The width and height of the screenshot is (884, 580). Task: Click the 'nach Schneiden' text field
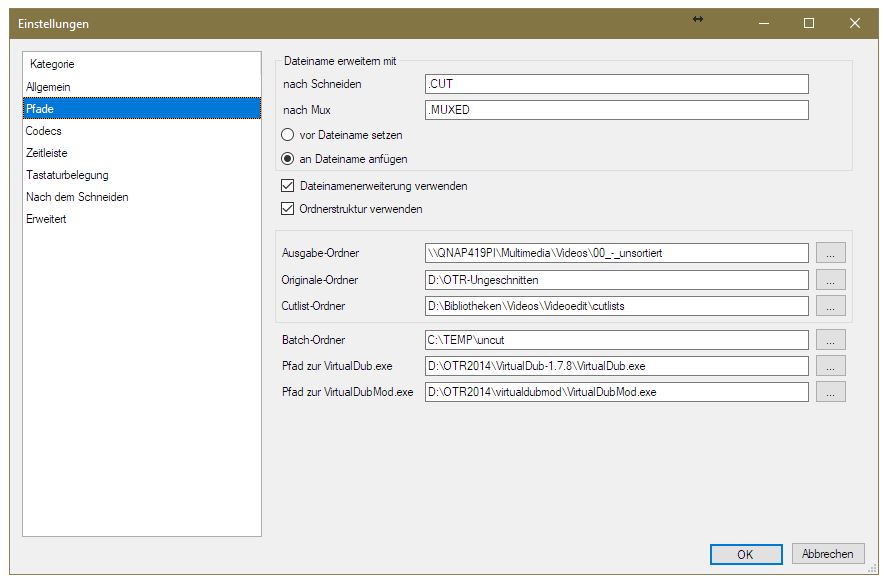click(616, 84)
